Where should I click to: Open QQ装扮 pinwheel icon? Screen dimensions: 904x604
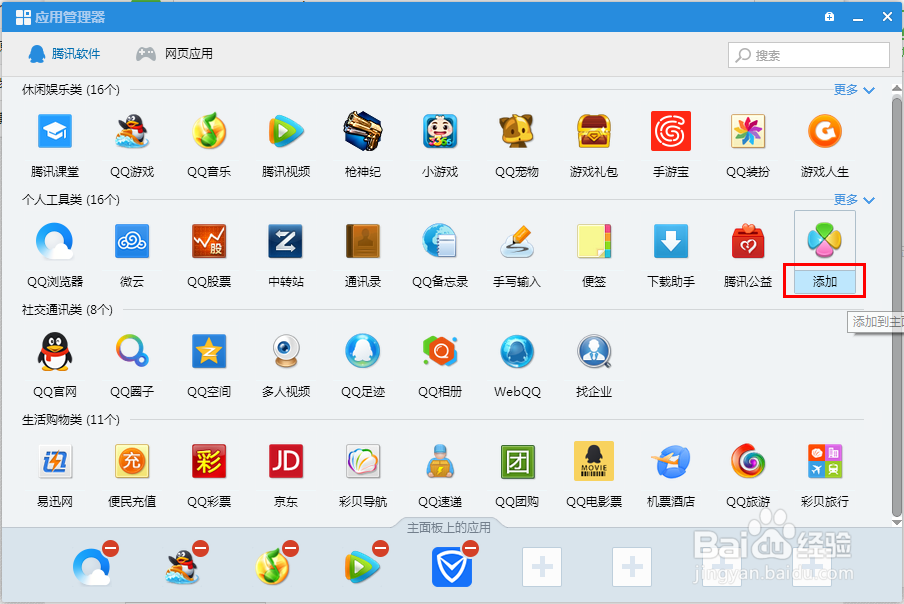pyautogui.click(x=748, y=131)
